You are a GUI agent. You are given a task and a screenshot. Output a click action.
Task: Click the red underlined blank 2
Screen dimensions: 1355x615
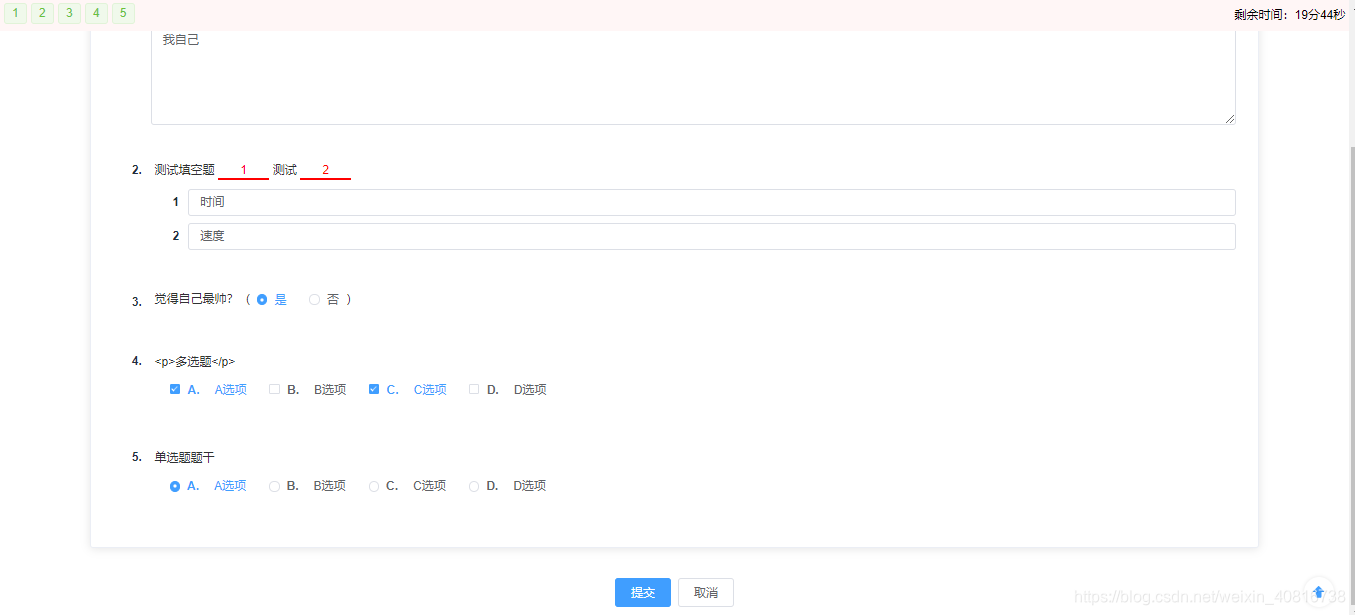coord(325,170)
